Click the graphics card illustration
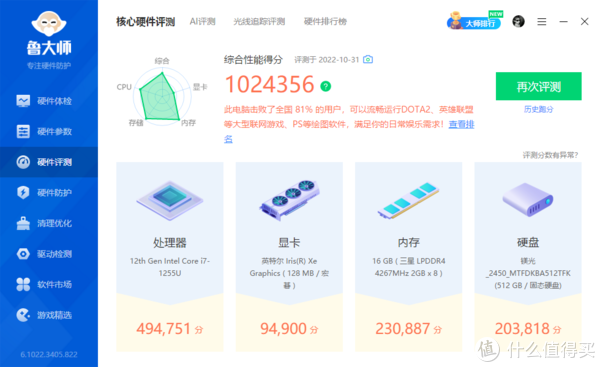The width and height of the screenshot is (600, 367). (x=289, y=200)
